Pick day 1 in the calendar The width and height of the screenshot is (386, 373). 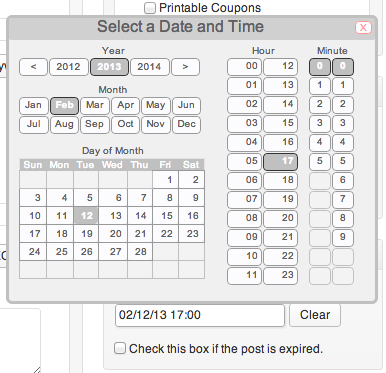pos(166,180)
